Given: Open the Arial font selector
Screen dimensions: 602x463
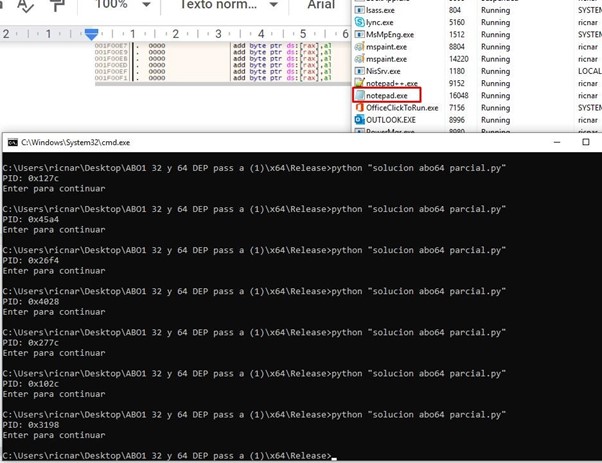Looking at the screenshot, I should [321, 5].
